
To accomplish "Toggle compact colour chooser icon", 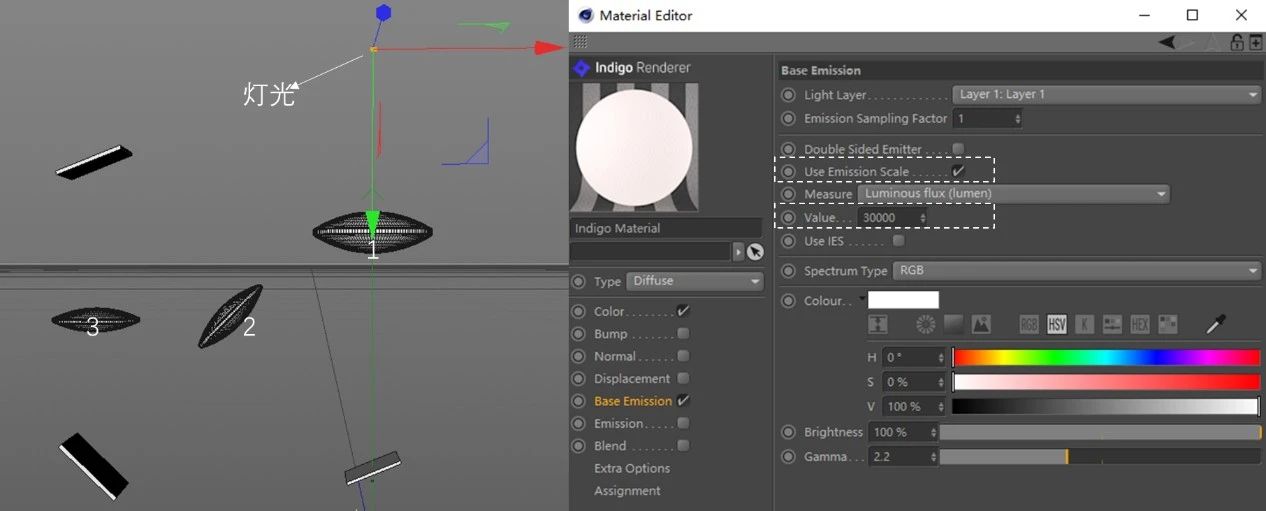I will pos(878,324).
